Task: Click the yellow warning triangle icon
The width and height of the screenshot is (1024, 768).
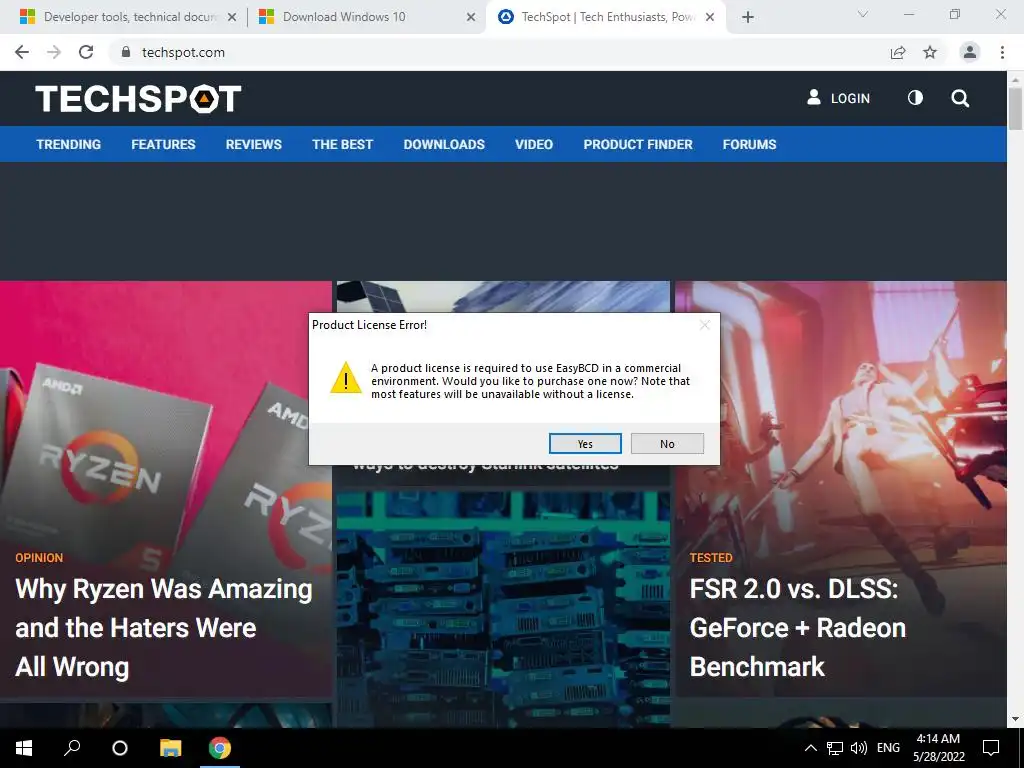Action: coord(345,377)
